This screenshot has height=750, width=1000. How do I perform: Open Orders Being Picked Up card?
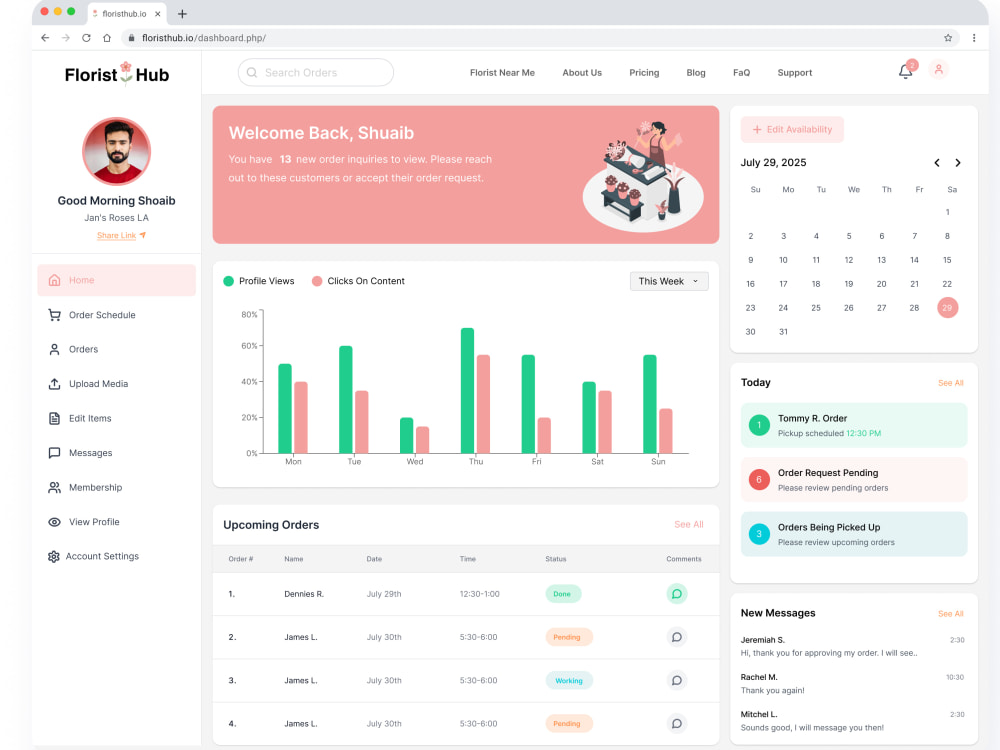[x=854, y=534]
